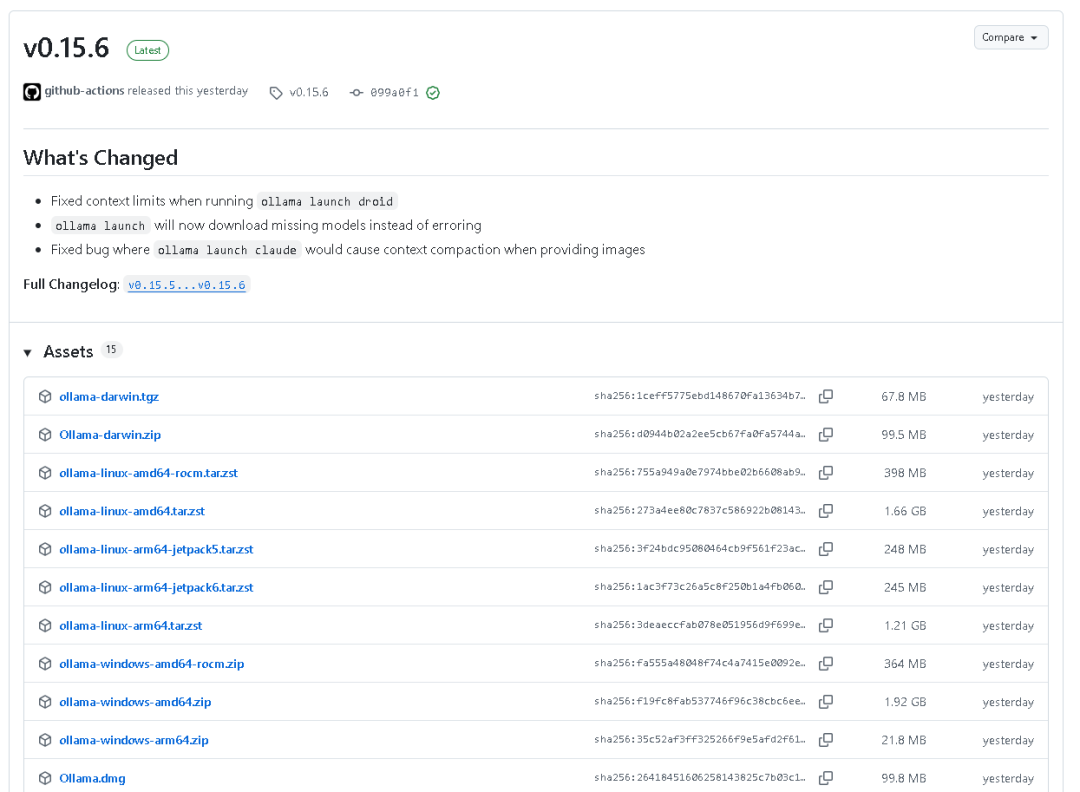Click package icon for ollama-linux-arm64.tar.zst
The image size is (1080, 792).
(x=45, y=625)
